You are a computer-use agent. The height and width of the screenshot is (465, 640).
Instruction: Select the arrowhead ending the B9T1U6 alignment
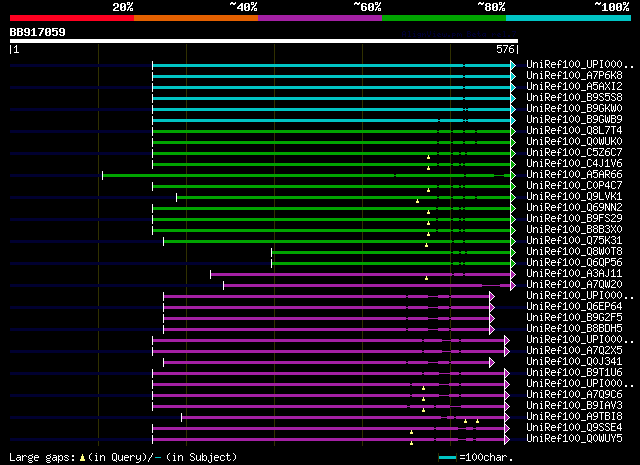[x=507, y=374]
